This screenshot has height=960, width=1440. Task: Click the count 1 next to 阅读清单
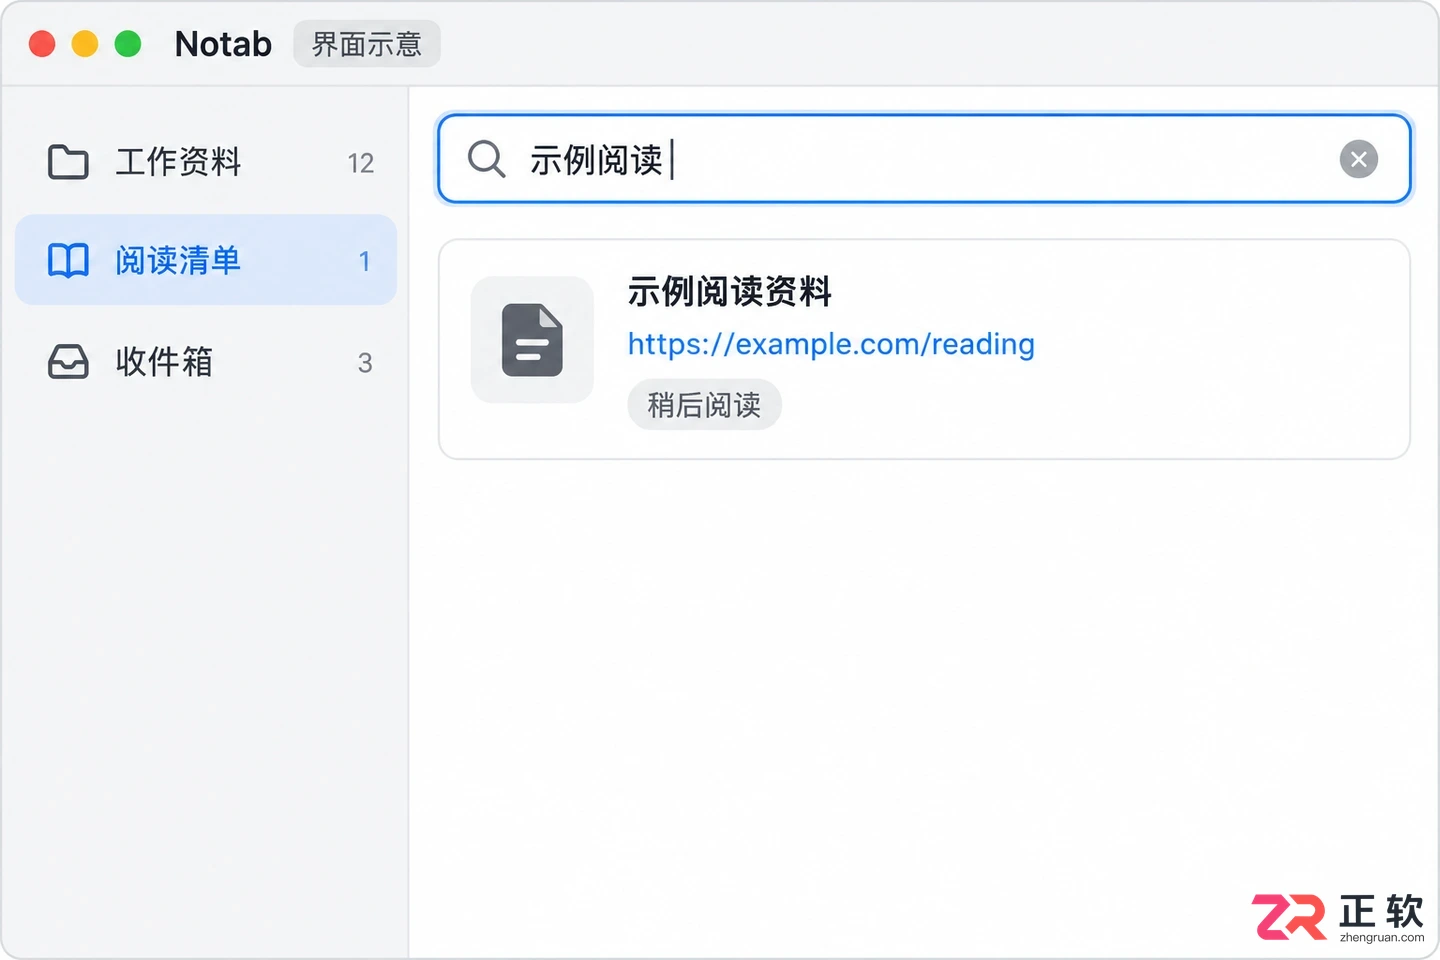coord(364,261)
